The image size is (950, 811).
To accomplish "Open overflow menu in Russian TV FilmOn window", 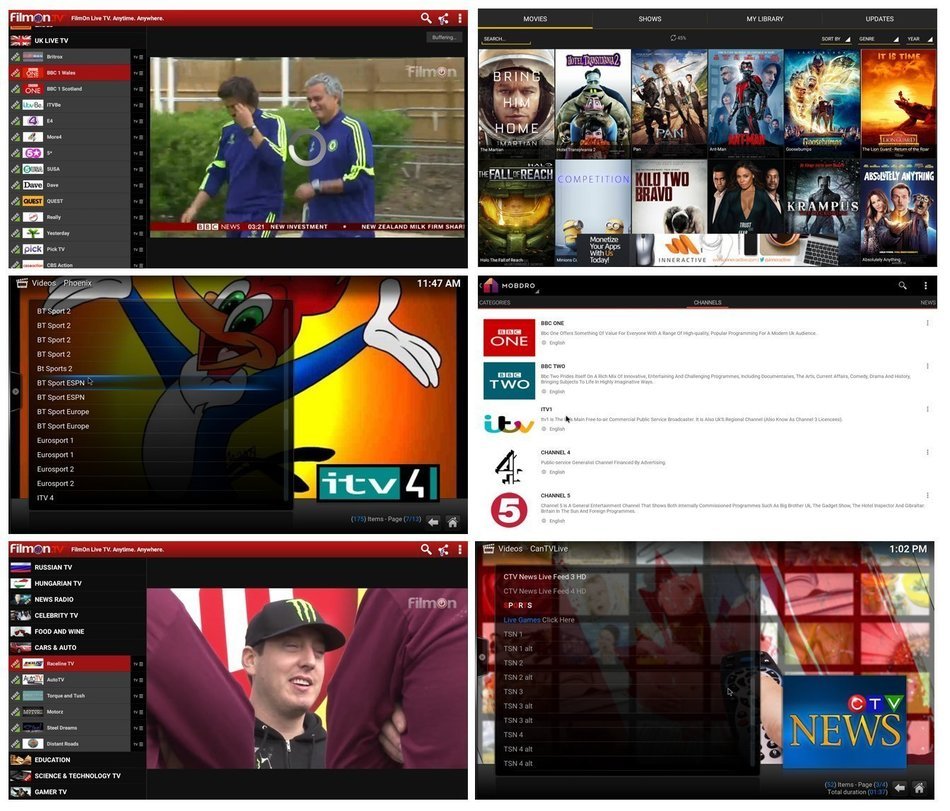I will point(460,550).
